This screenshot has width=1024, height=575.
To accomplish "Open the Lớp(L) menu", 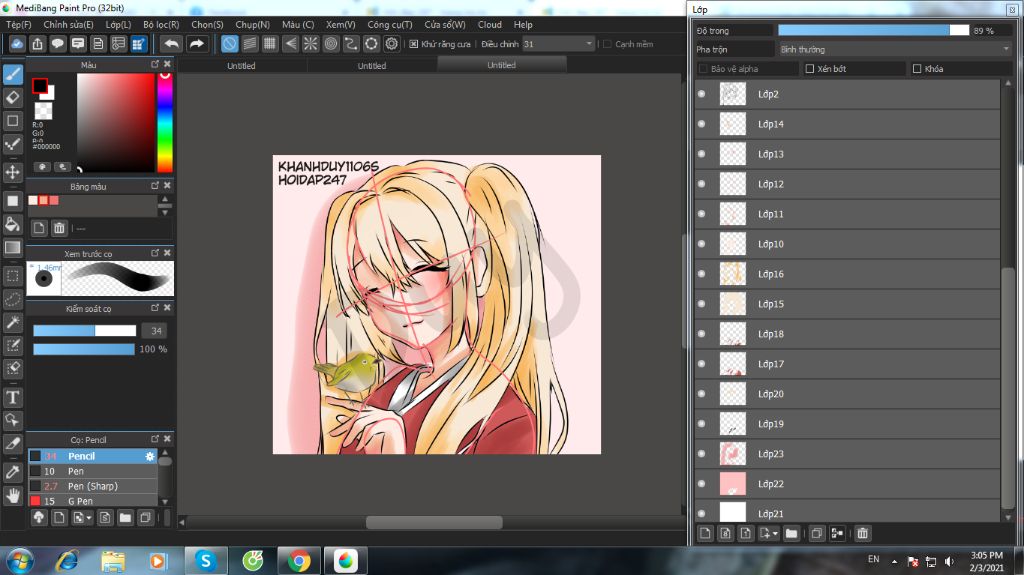I will (118, 25).
